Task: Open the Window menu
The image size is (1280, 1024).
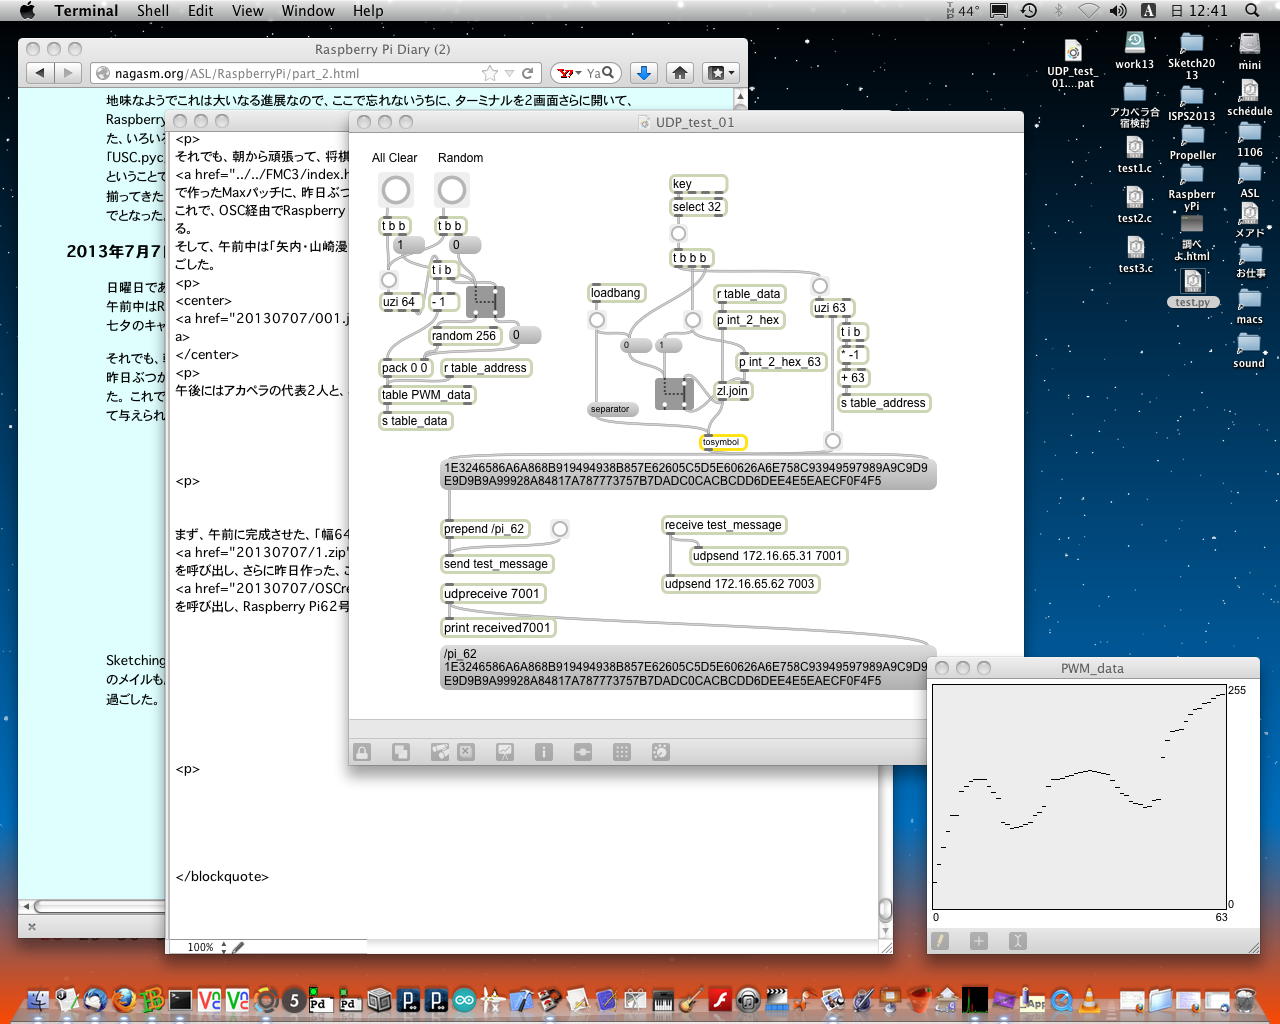Action: (308, 11)
